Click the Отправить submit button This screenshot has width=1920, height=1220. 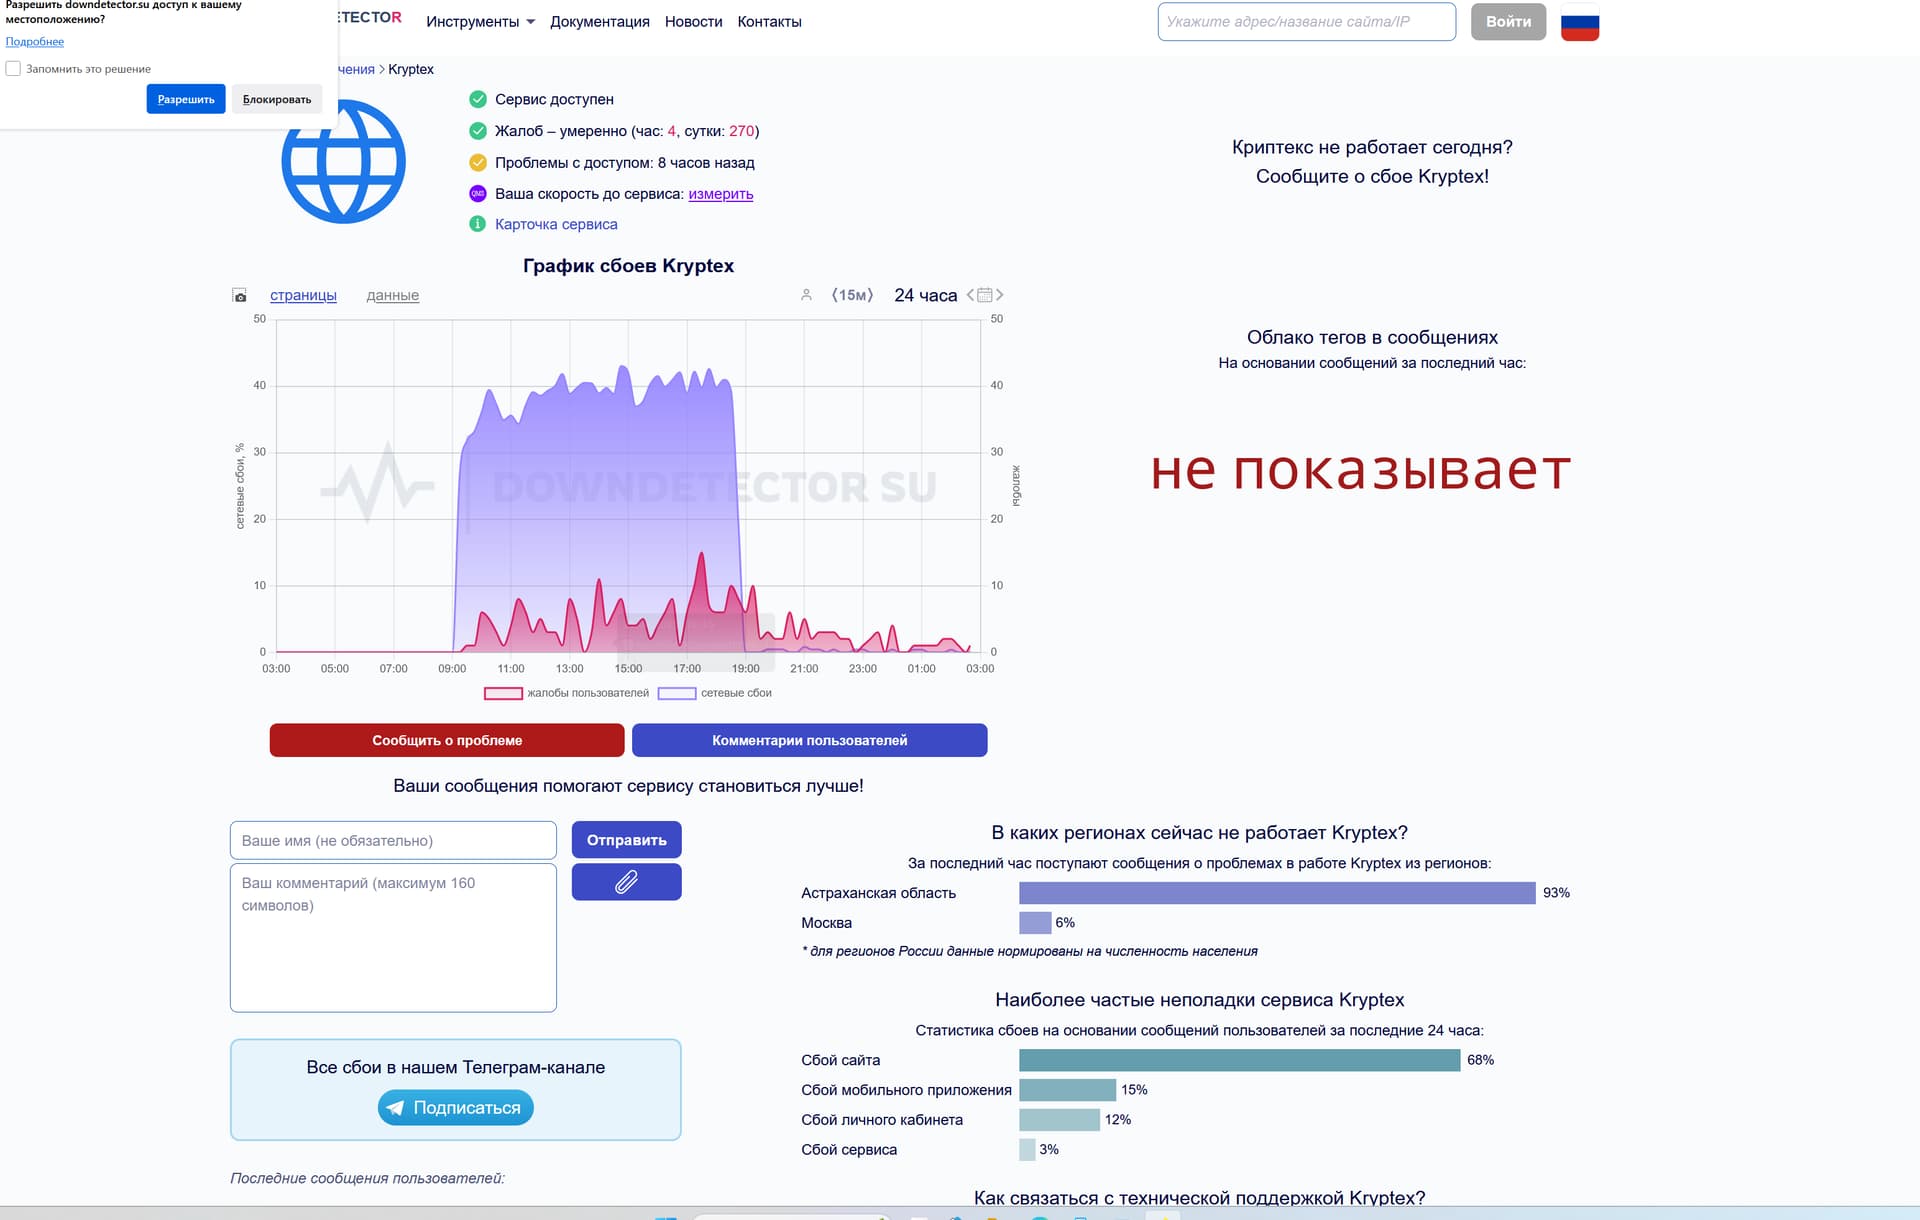coord(626,840)
